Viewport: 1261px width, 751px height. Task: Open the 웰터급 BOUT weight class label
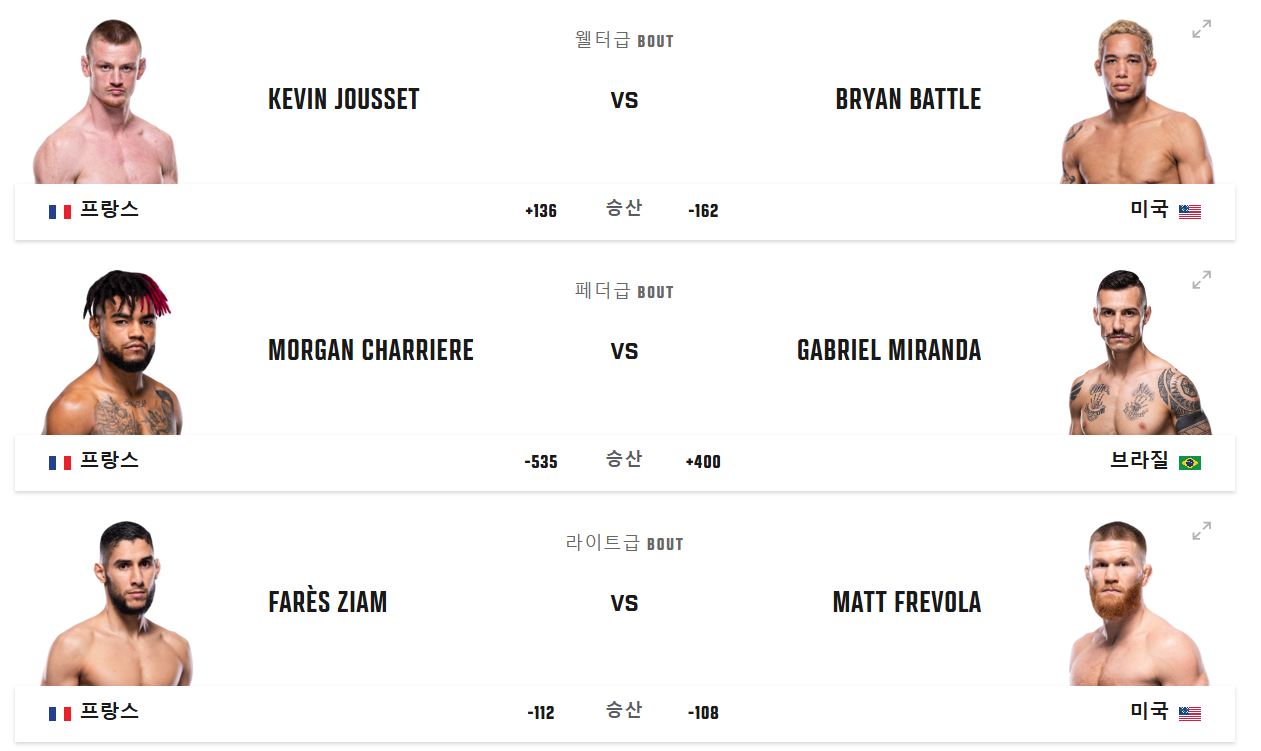(624, 41)
